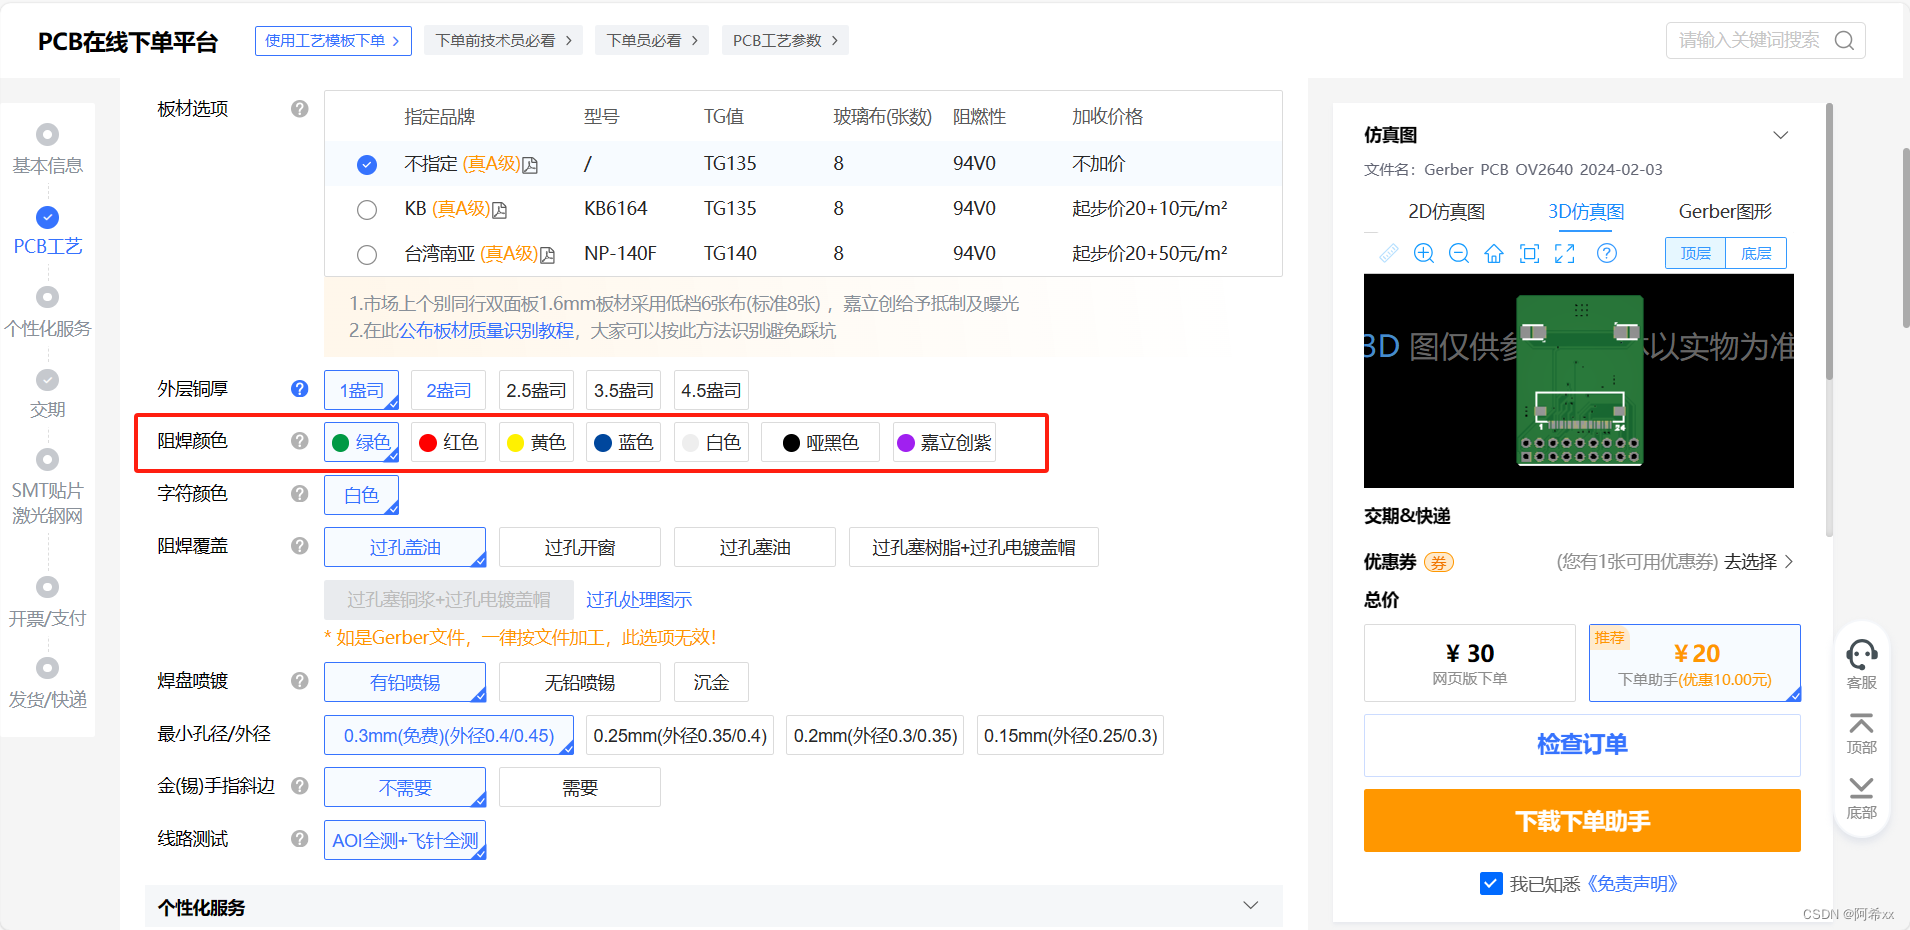
Task: Open 过孔处理图示 link
Action: pyautogui.click(x=639, y=600)
